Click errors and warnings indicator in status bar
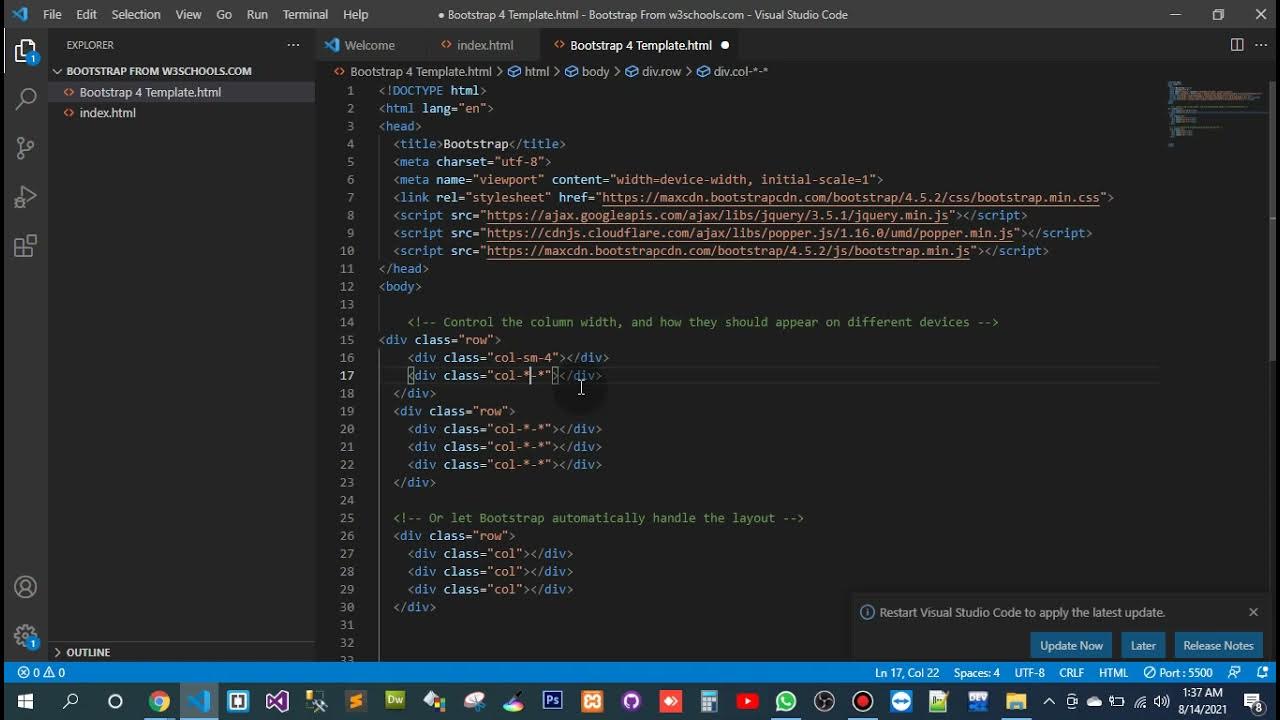 point(41,673)
